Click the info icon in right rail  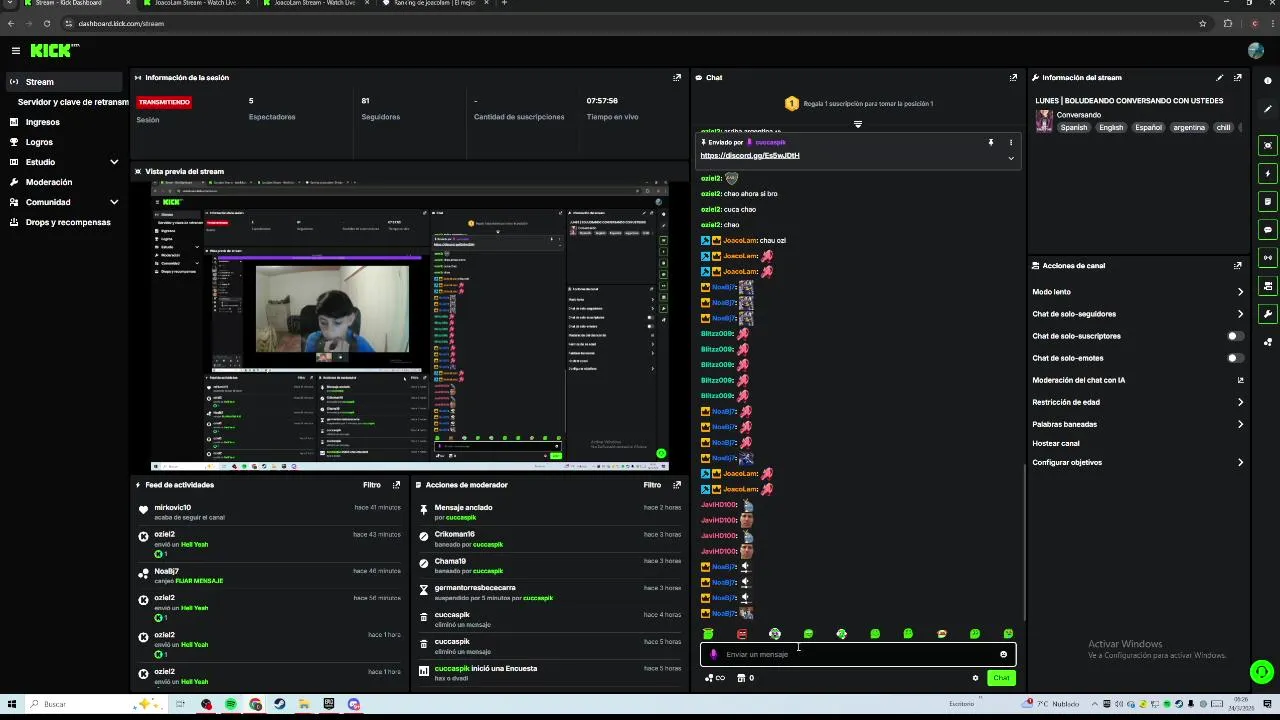(x=1268, y=81)
